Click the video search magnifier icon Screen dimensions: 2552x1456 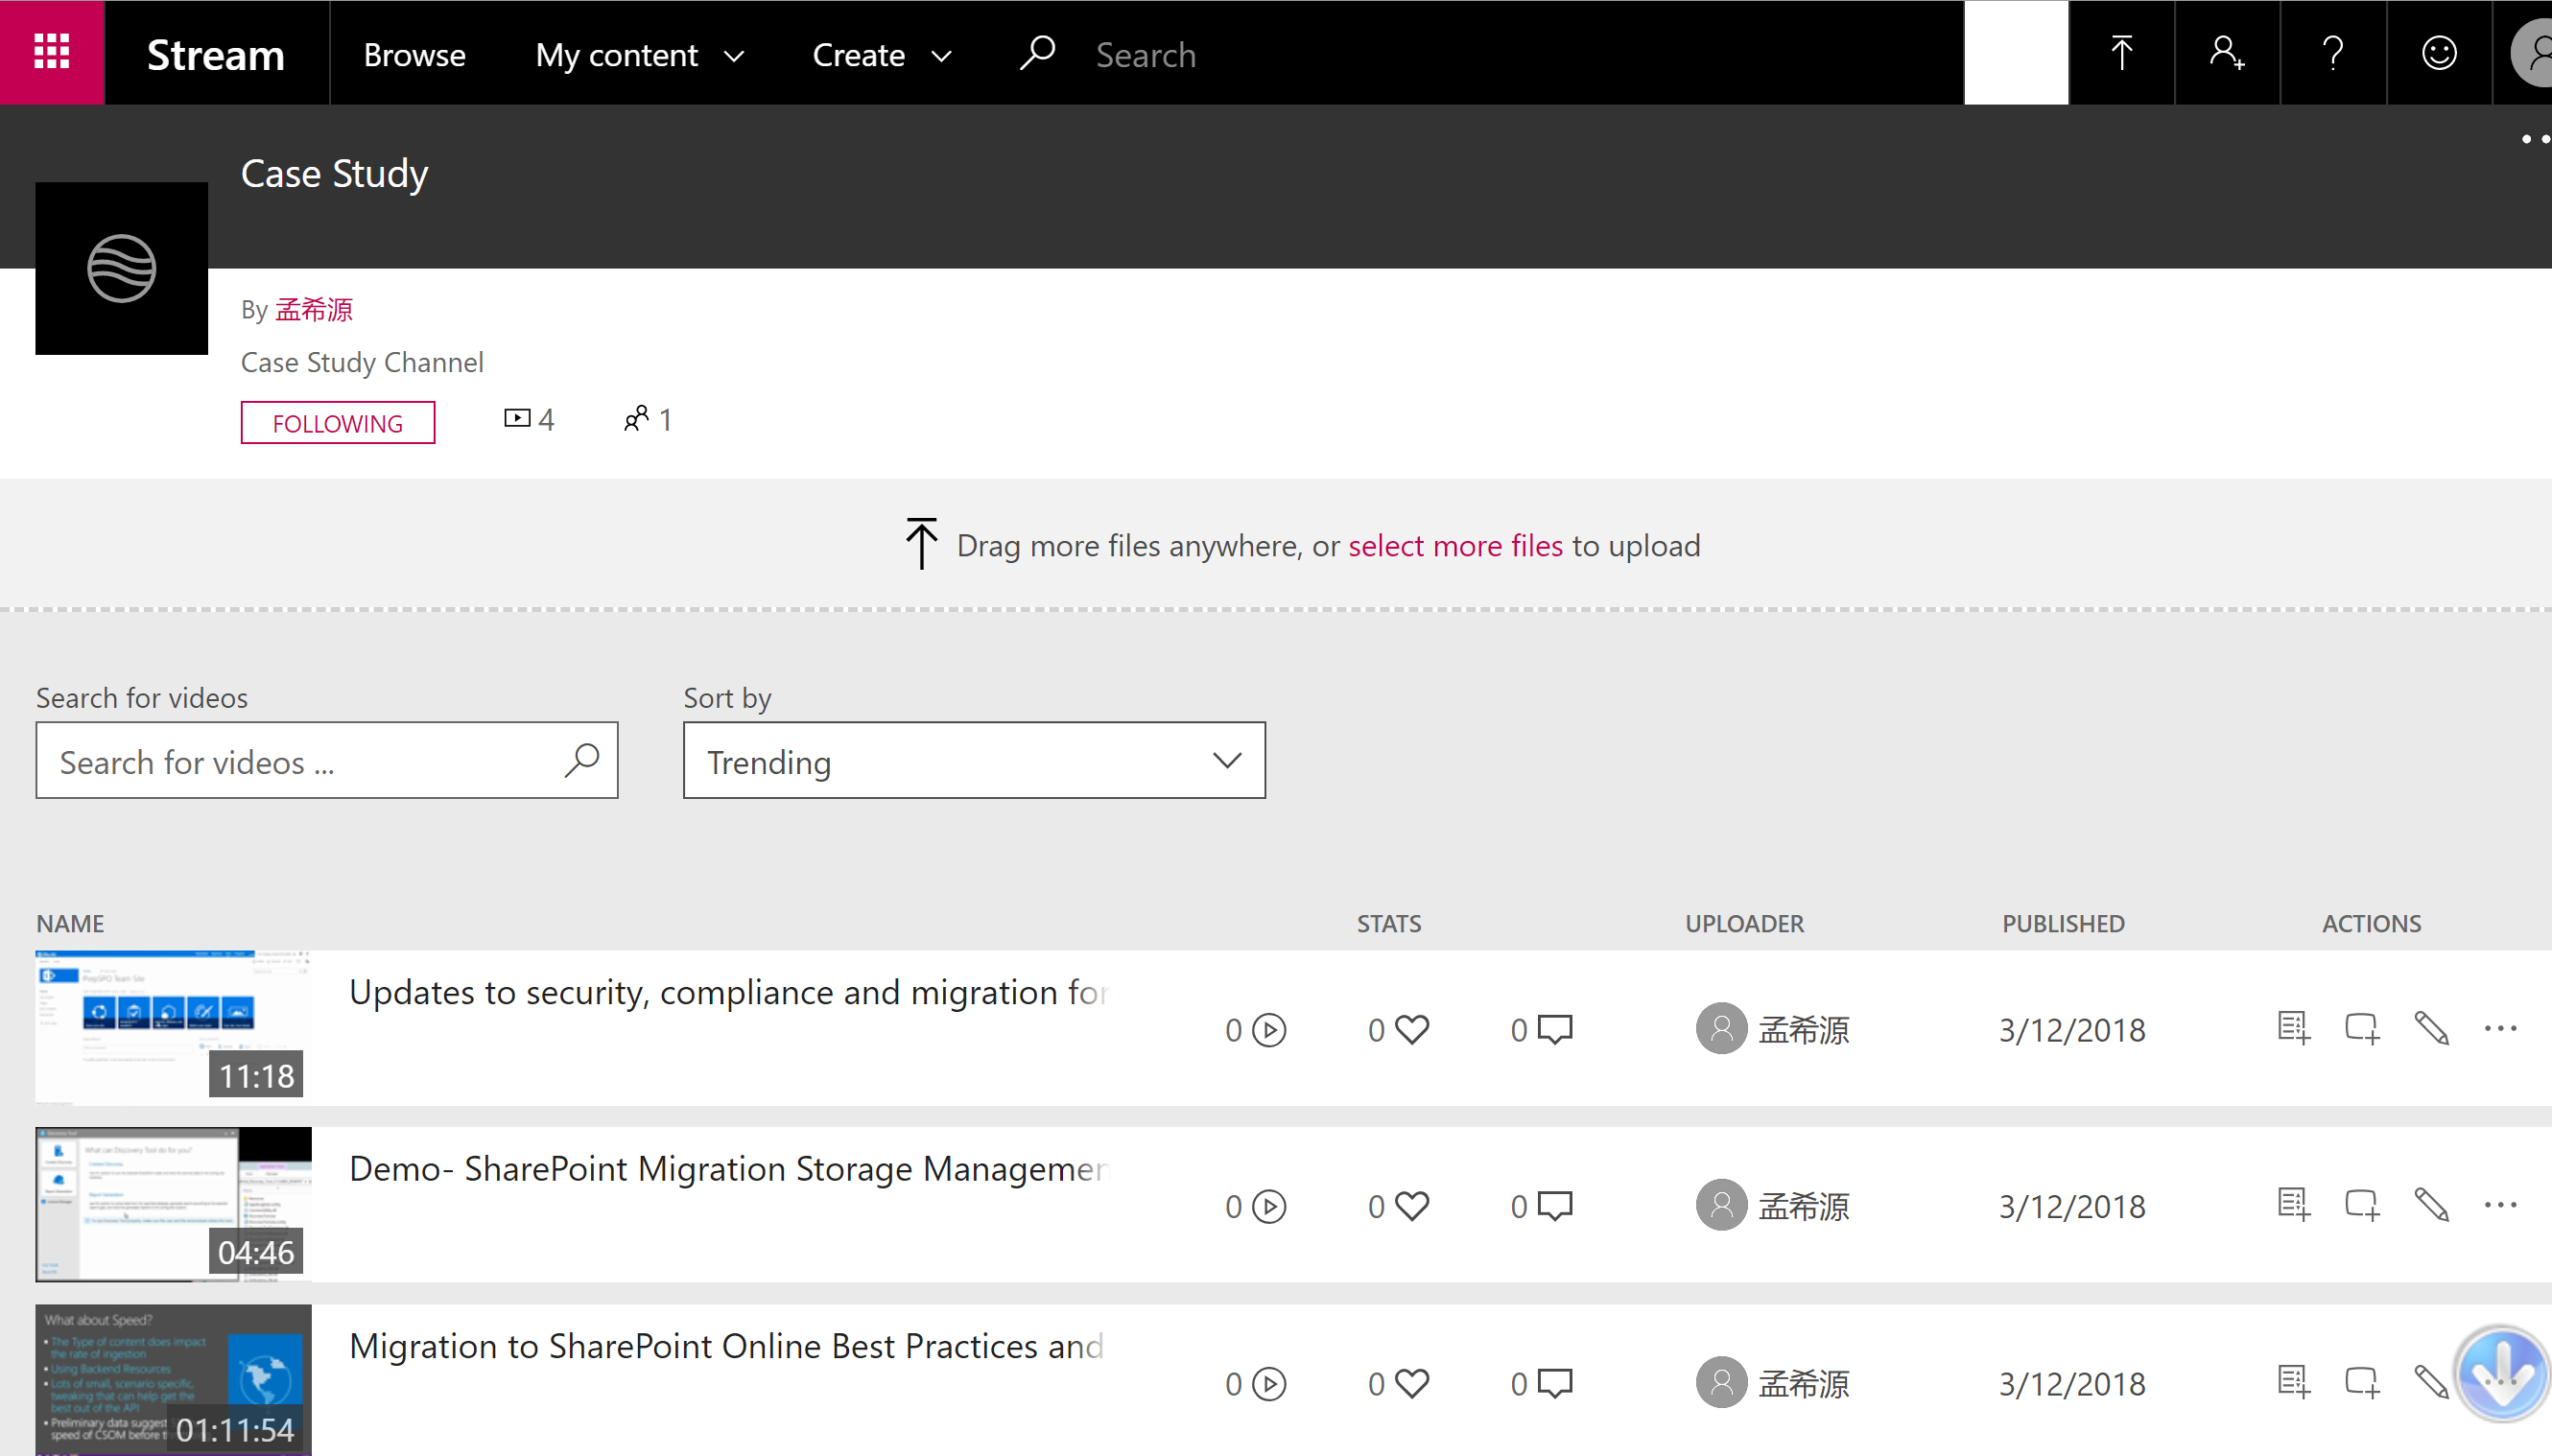point(581,760)
